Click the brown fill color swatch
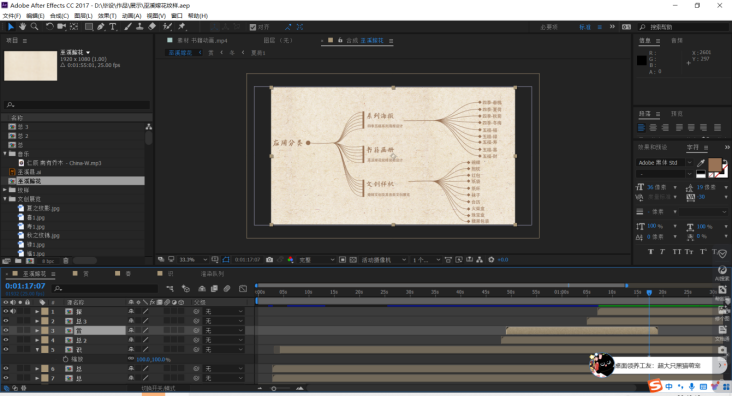The height and width of the screenshot is (396, 732). pyautogui.click(x=714, y=164)
